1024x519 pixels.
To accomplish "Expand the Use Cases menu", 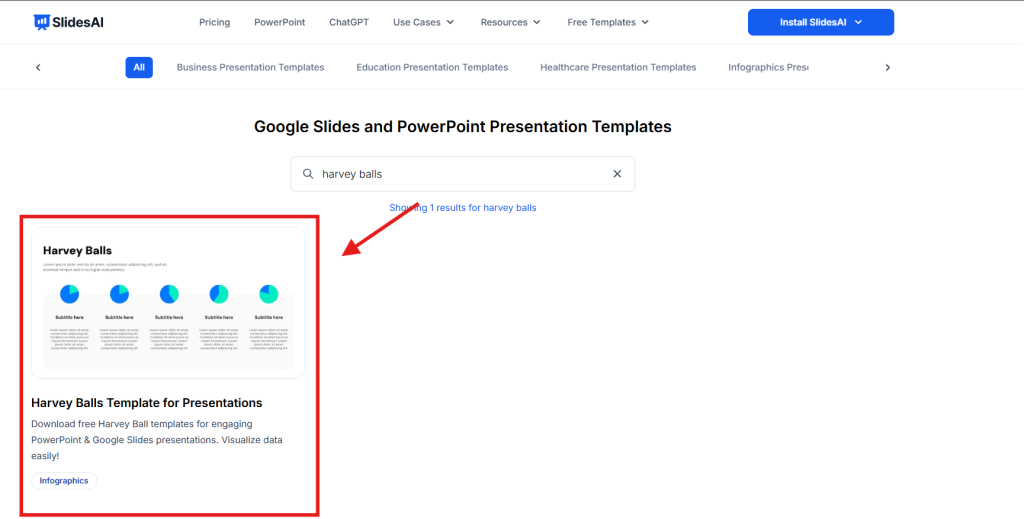I will 423,22.
